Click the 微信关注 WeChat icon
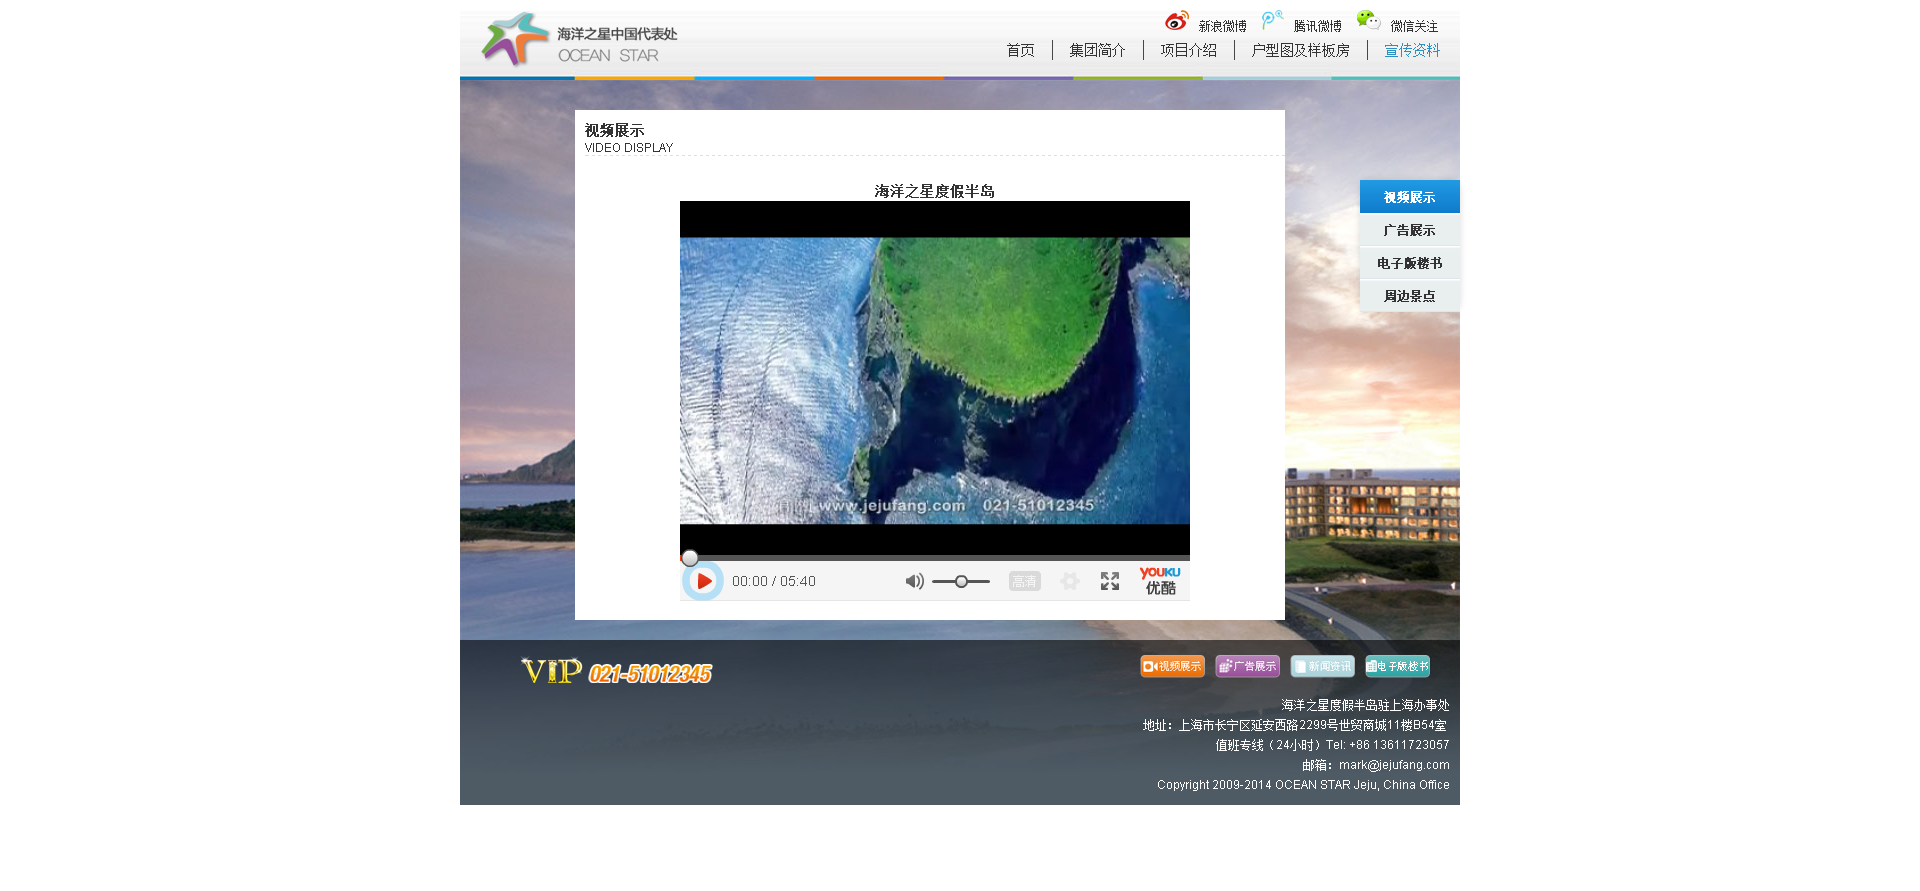The width and height of the screenshot is (1920, 891). click(x=1368, y=20)
